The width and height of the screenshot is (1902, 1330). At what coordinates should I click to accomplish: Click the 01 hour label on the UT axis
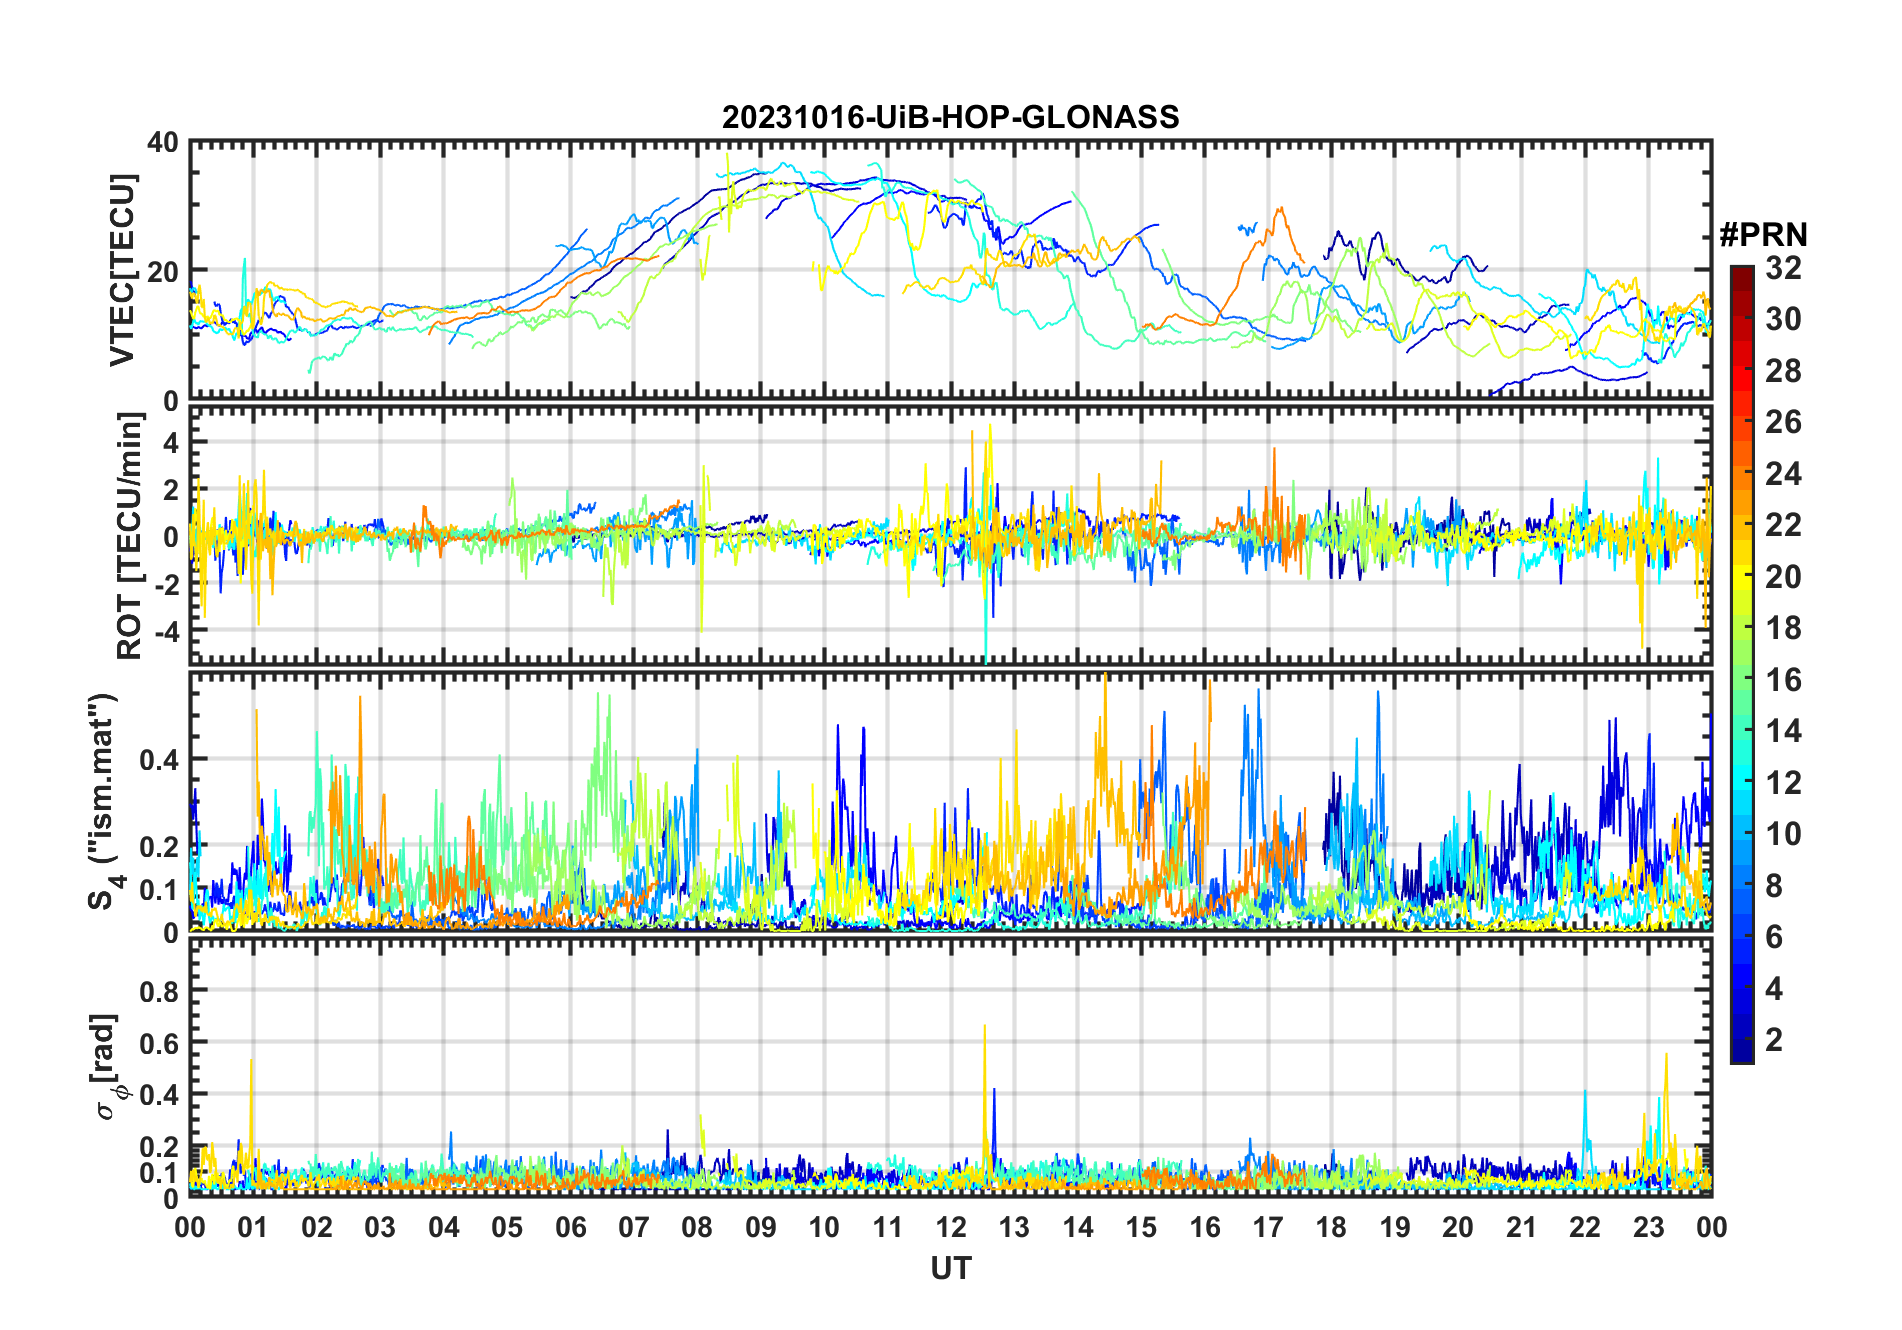point(253,1227)
